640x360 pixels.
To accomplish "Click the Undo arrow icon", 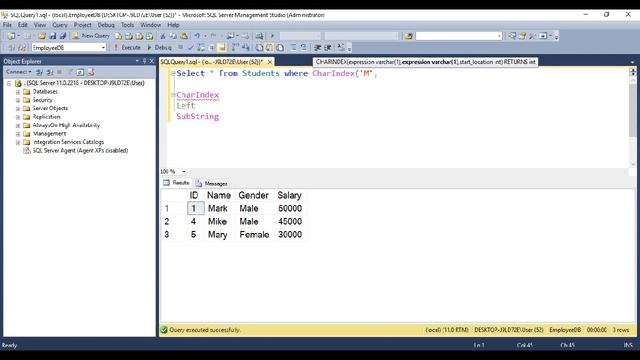I will [x=197, y=36].
